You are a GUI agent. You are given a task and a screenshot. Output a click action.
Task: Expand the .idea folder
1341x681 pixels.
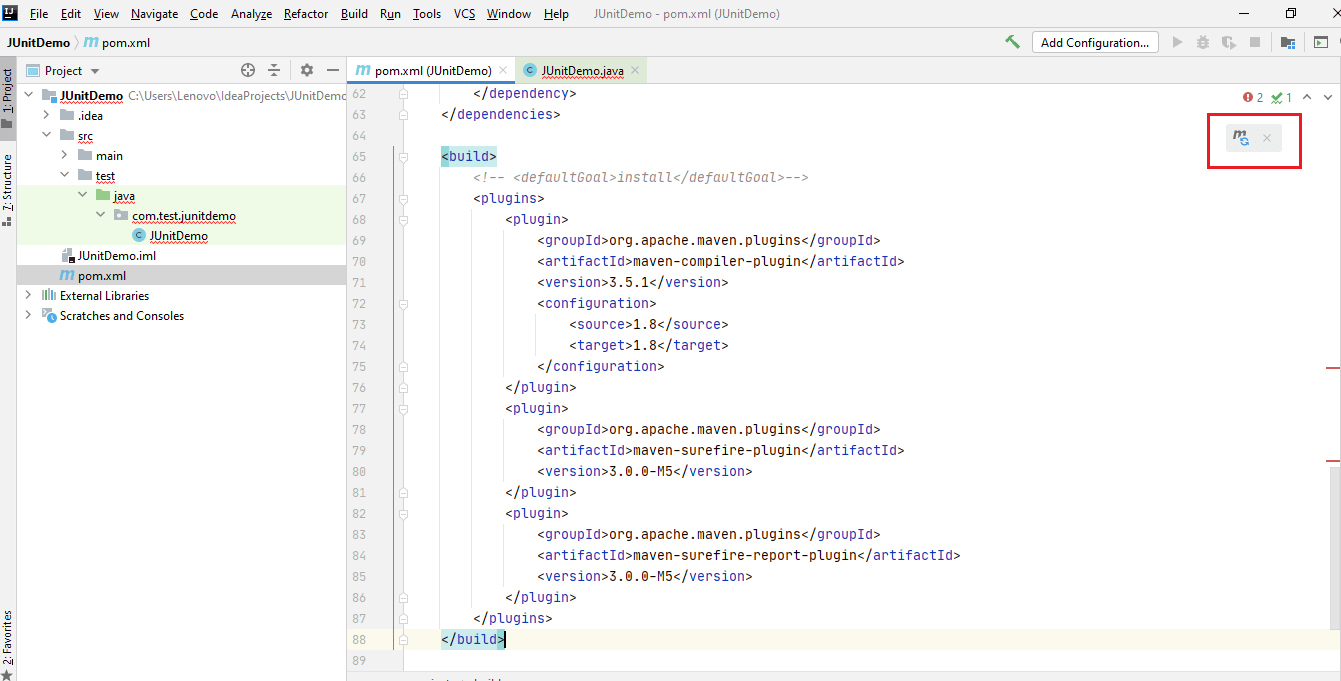pyautogui.click(x=46, y=116)
